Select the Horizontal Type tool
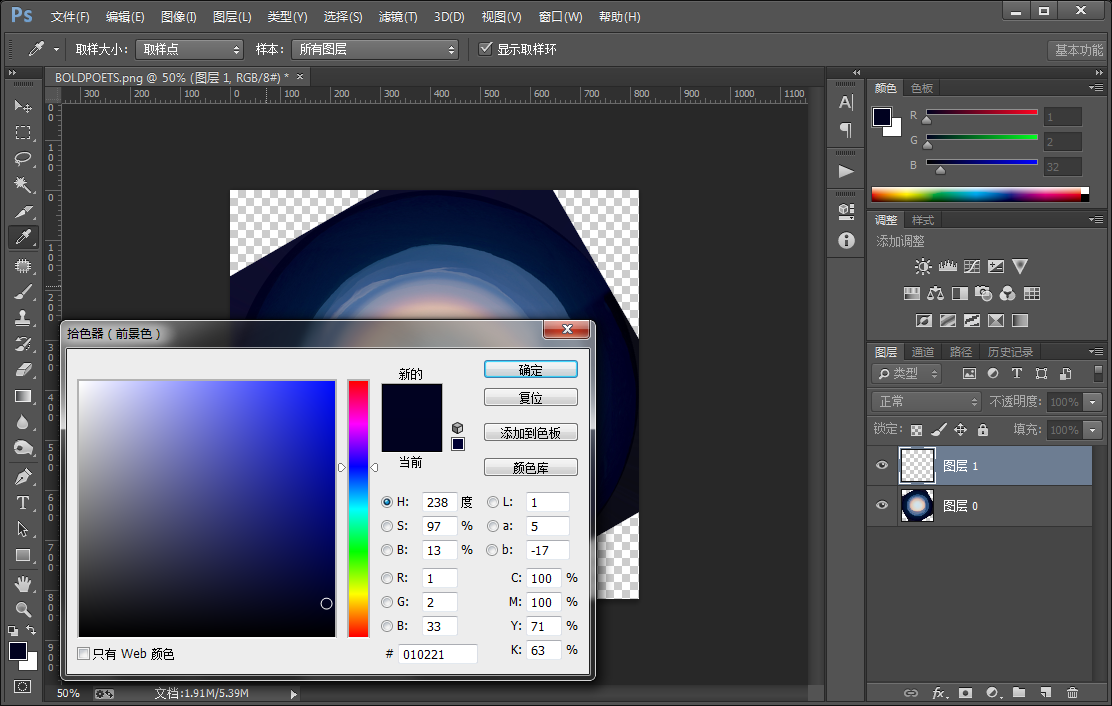 23,503
